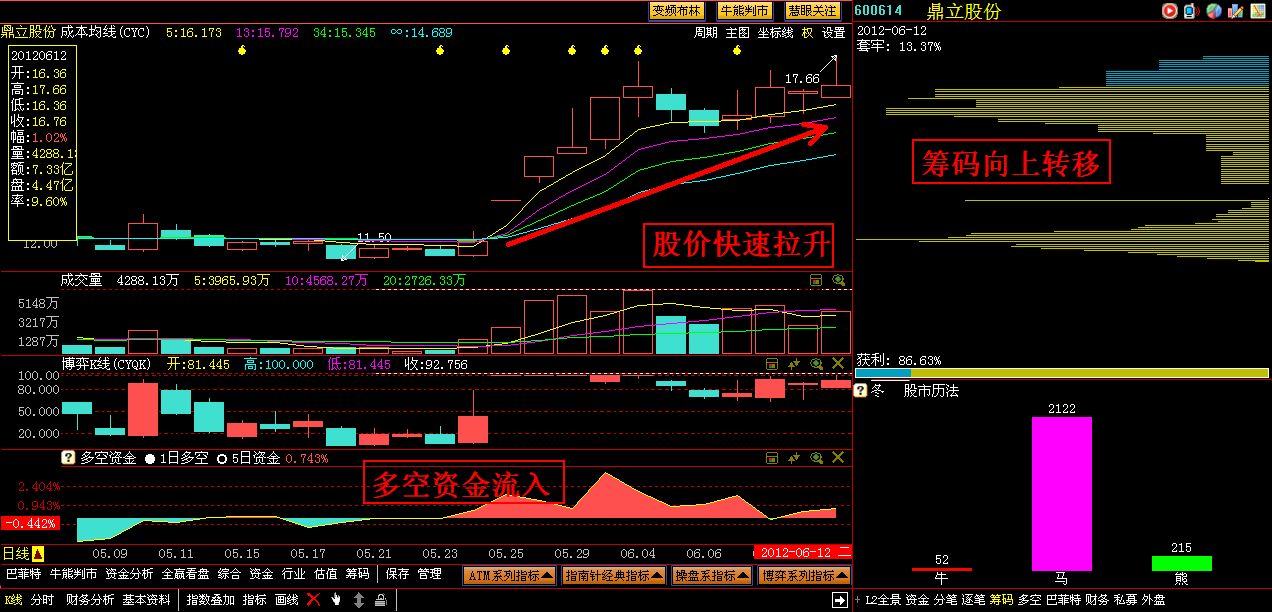This screenshot has height=612, width=1272.
Task: Open the pie chart icon in header
Action: coord(1213,11)
